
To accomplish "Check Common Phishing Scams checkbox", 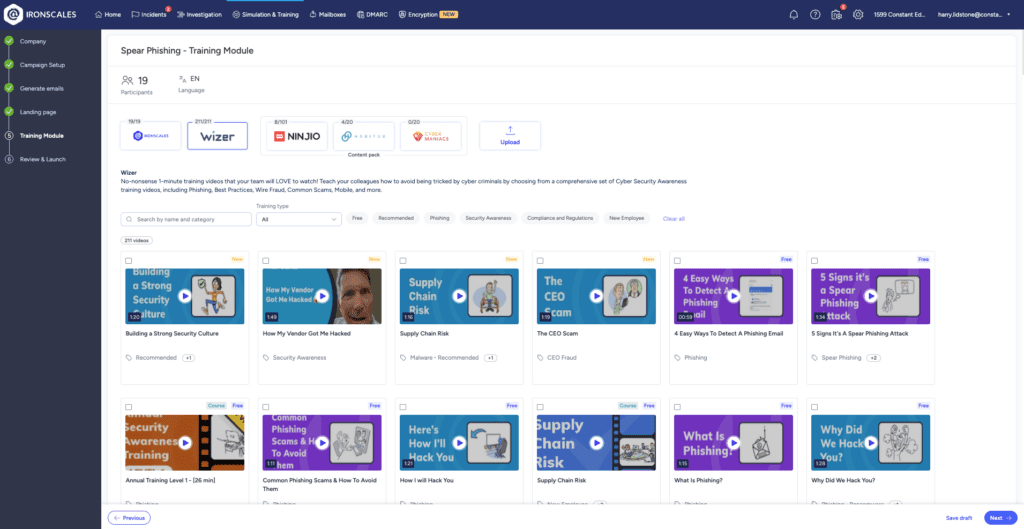I will [266, 407].
